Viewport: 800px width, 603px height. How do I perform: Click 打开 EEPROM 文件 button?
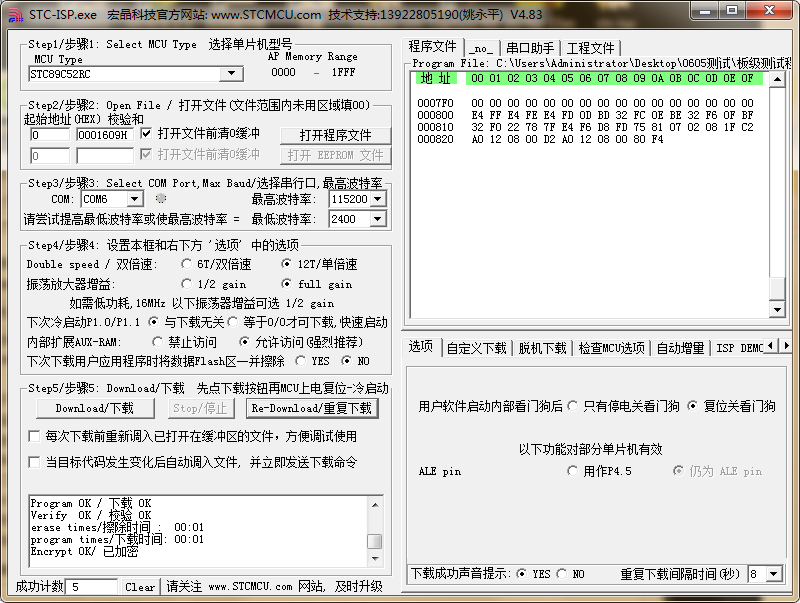(x=335, y=155)
